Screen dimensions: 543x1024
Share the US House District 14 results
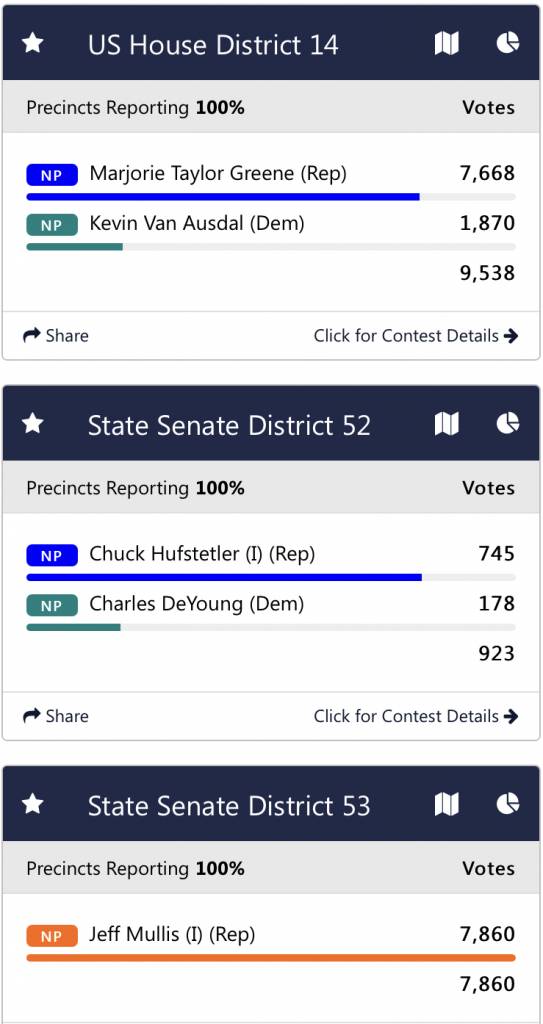56,336
